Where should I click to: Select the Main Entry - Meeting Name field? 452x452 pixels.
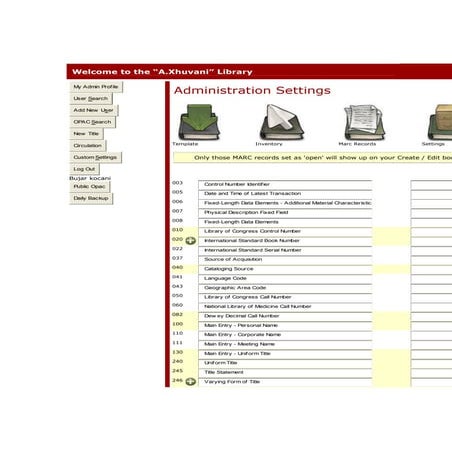[x=285, y=344]
